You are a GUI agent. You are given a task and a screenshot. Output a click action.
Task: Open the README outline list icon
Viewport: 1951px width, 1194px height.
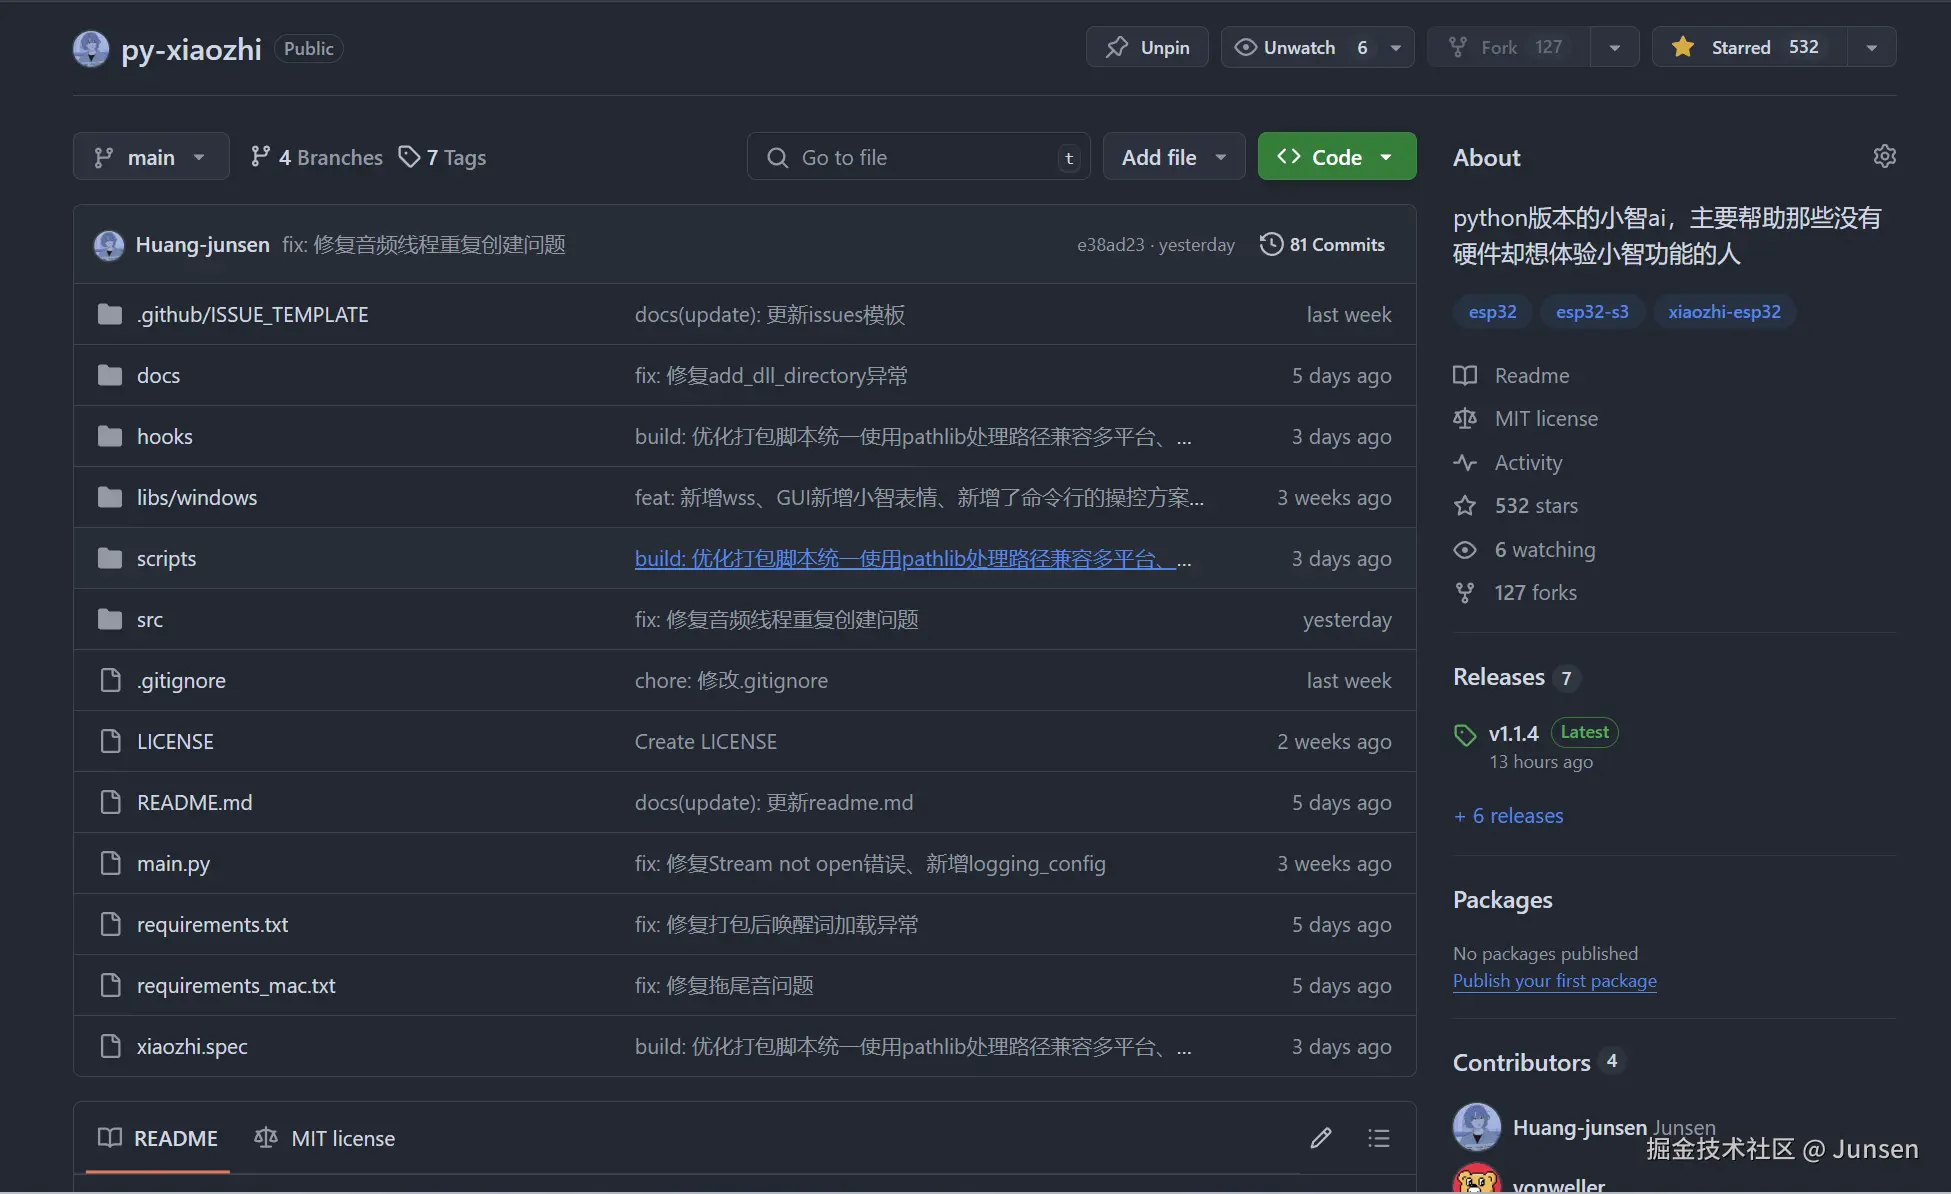(1378, 1138)
